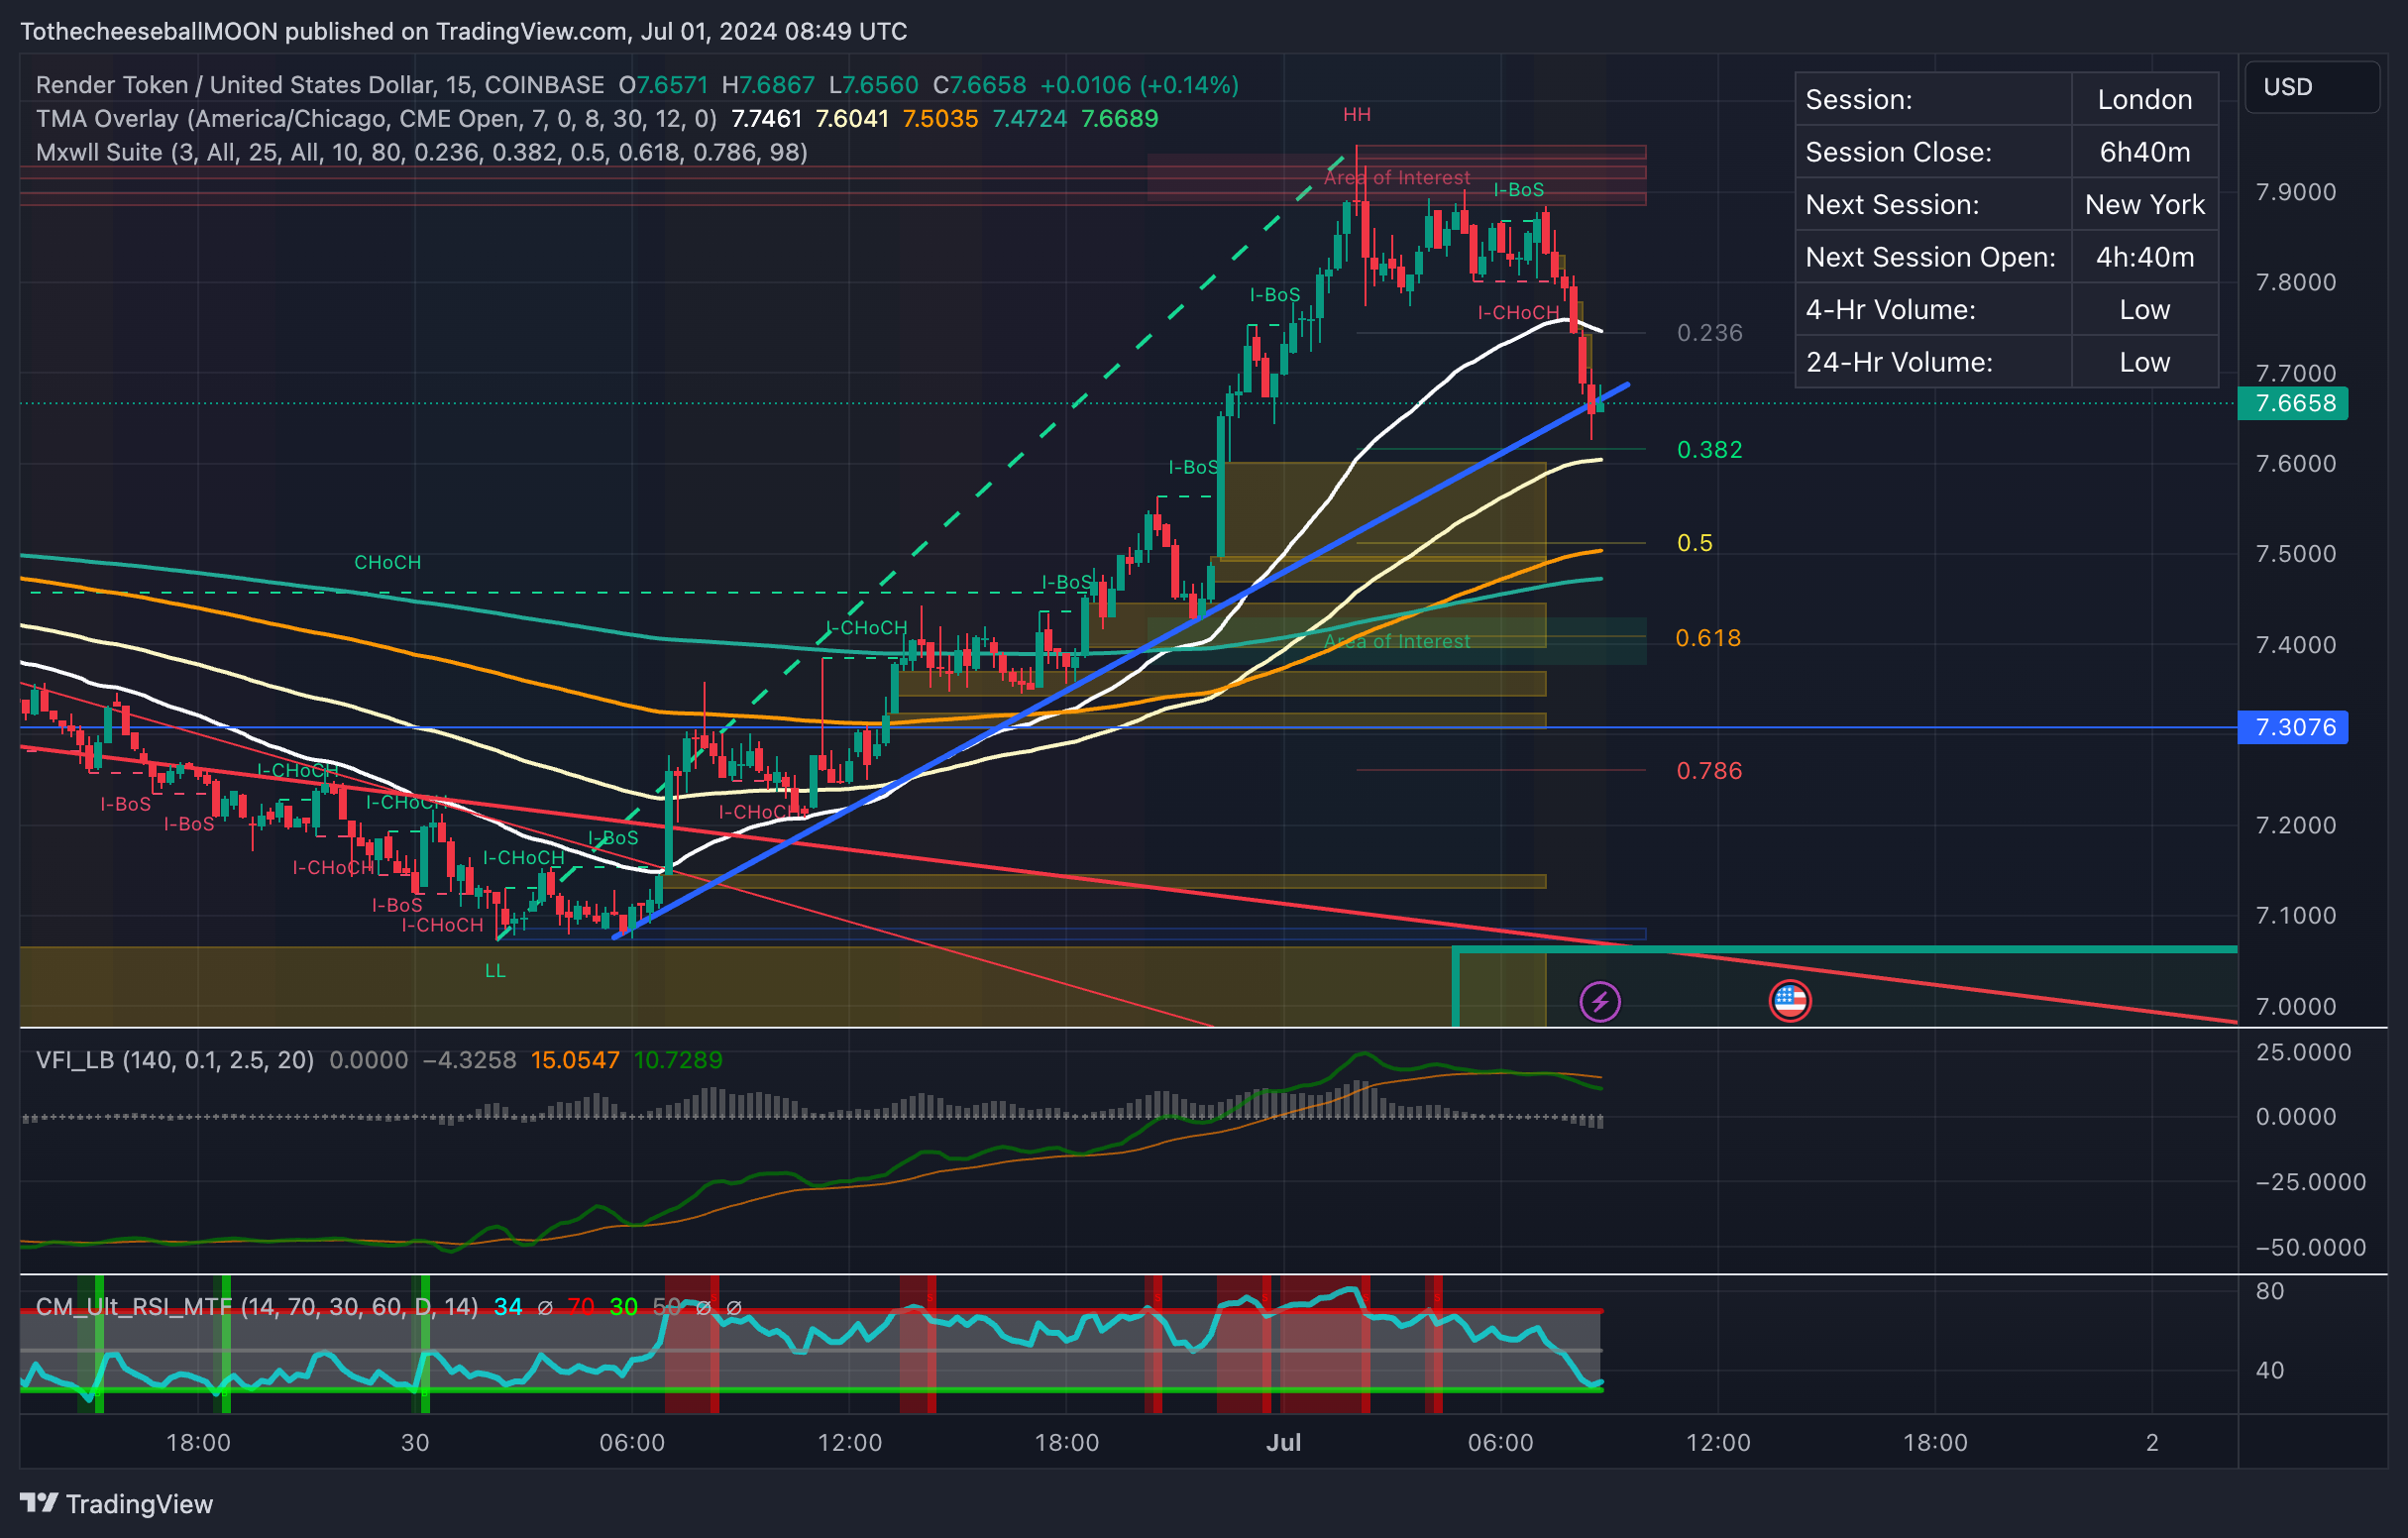Viewport: 2408px width, 1538px height.
Task: Click the 0.618 Fibonacci level label
Action: pyautogui.click(x=1708, y=638)
